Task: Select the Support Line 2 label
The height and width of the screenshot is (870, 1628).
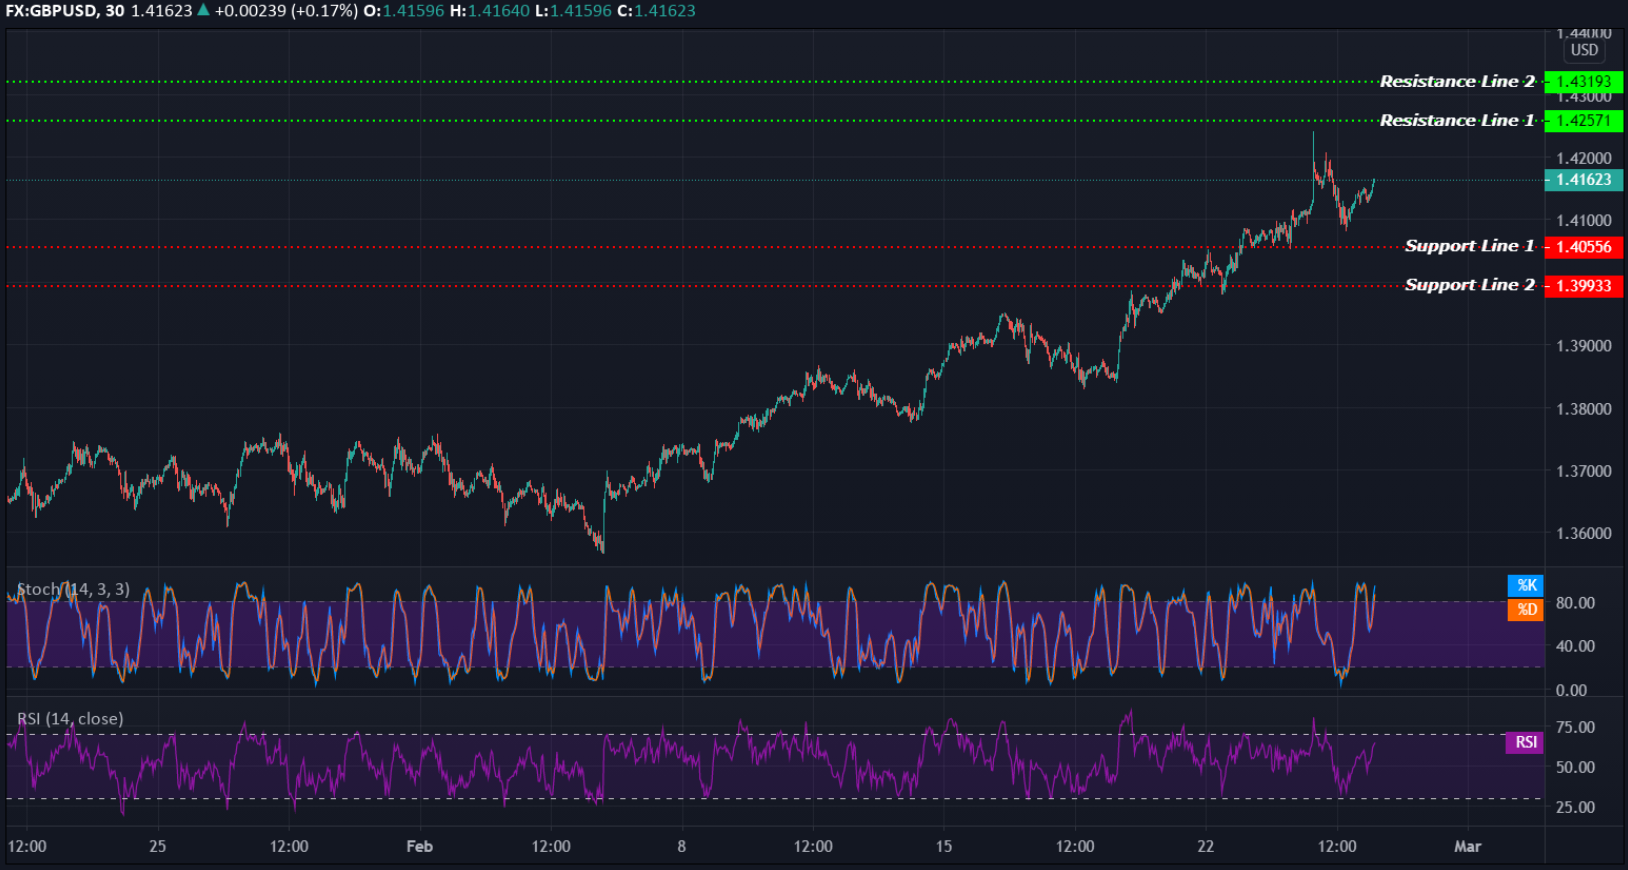Action: point(1469,285)
